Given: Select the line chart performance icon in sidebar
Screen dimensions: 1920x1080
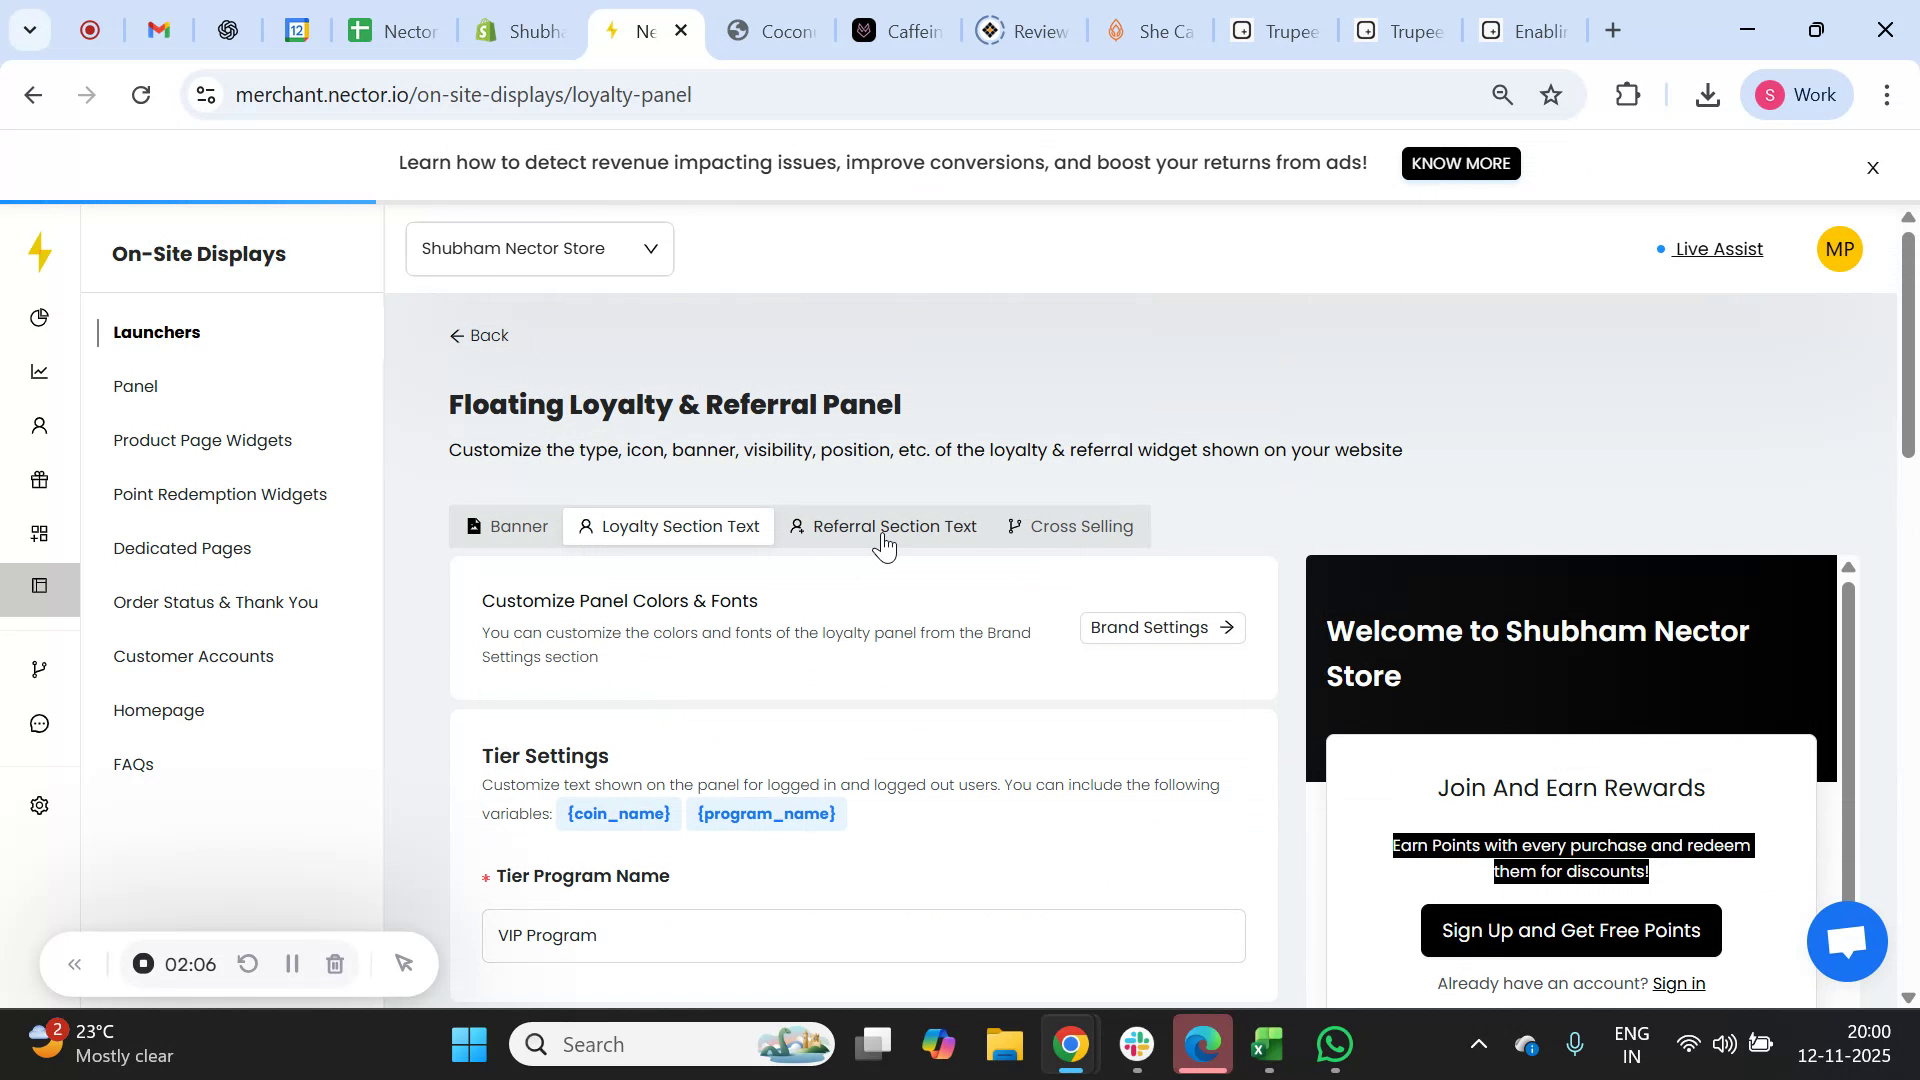Looking at the screenshot, I should tap(39, 371).
